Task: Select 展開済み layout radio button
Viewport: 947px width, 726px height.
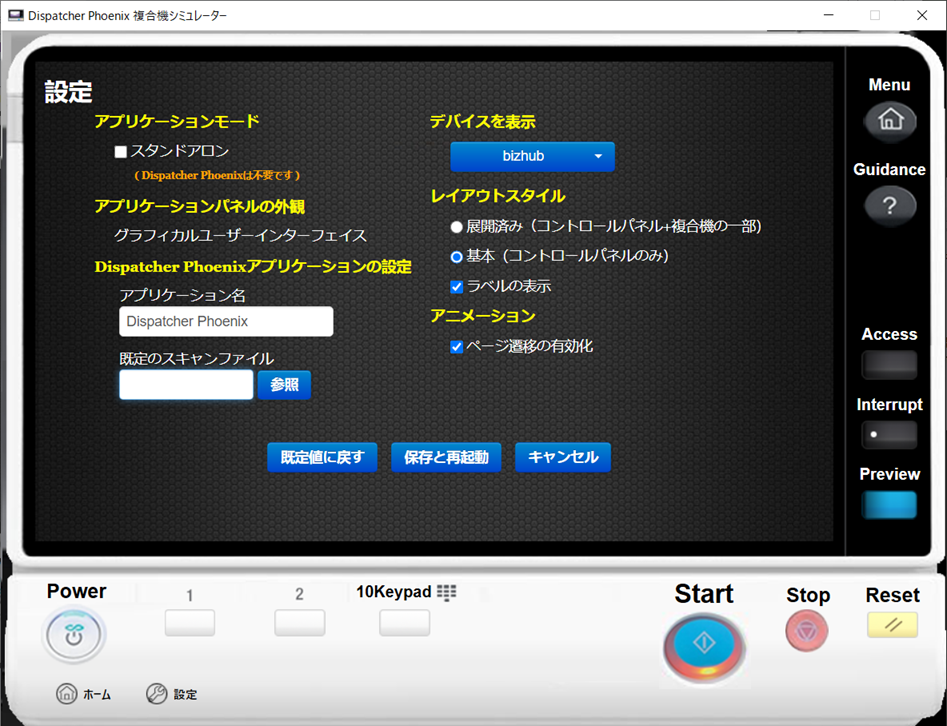Action: click(457, 227)
